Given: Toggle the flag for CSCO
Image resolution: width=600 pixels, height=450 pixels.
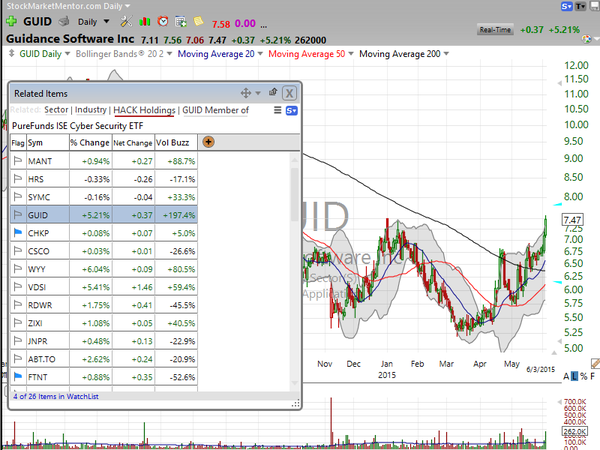Looking at the screenshot, I should pos(18,251).
